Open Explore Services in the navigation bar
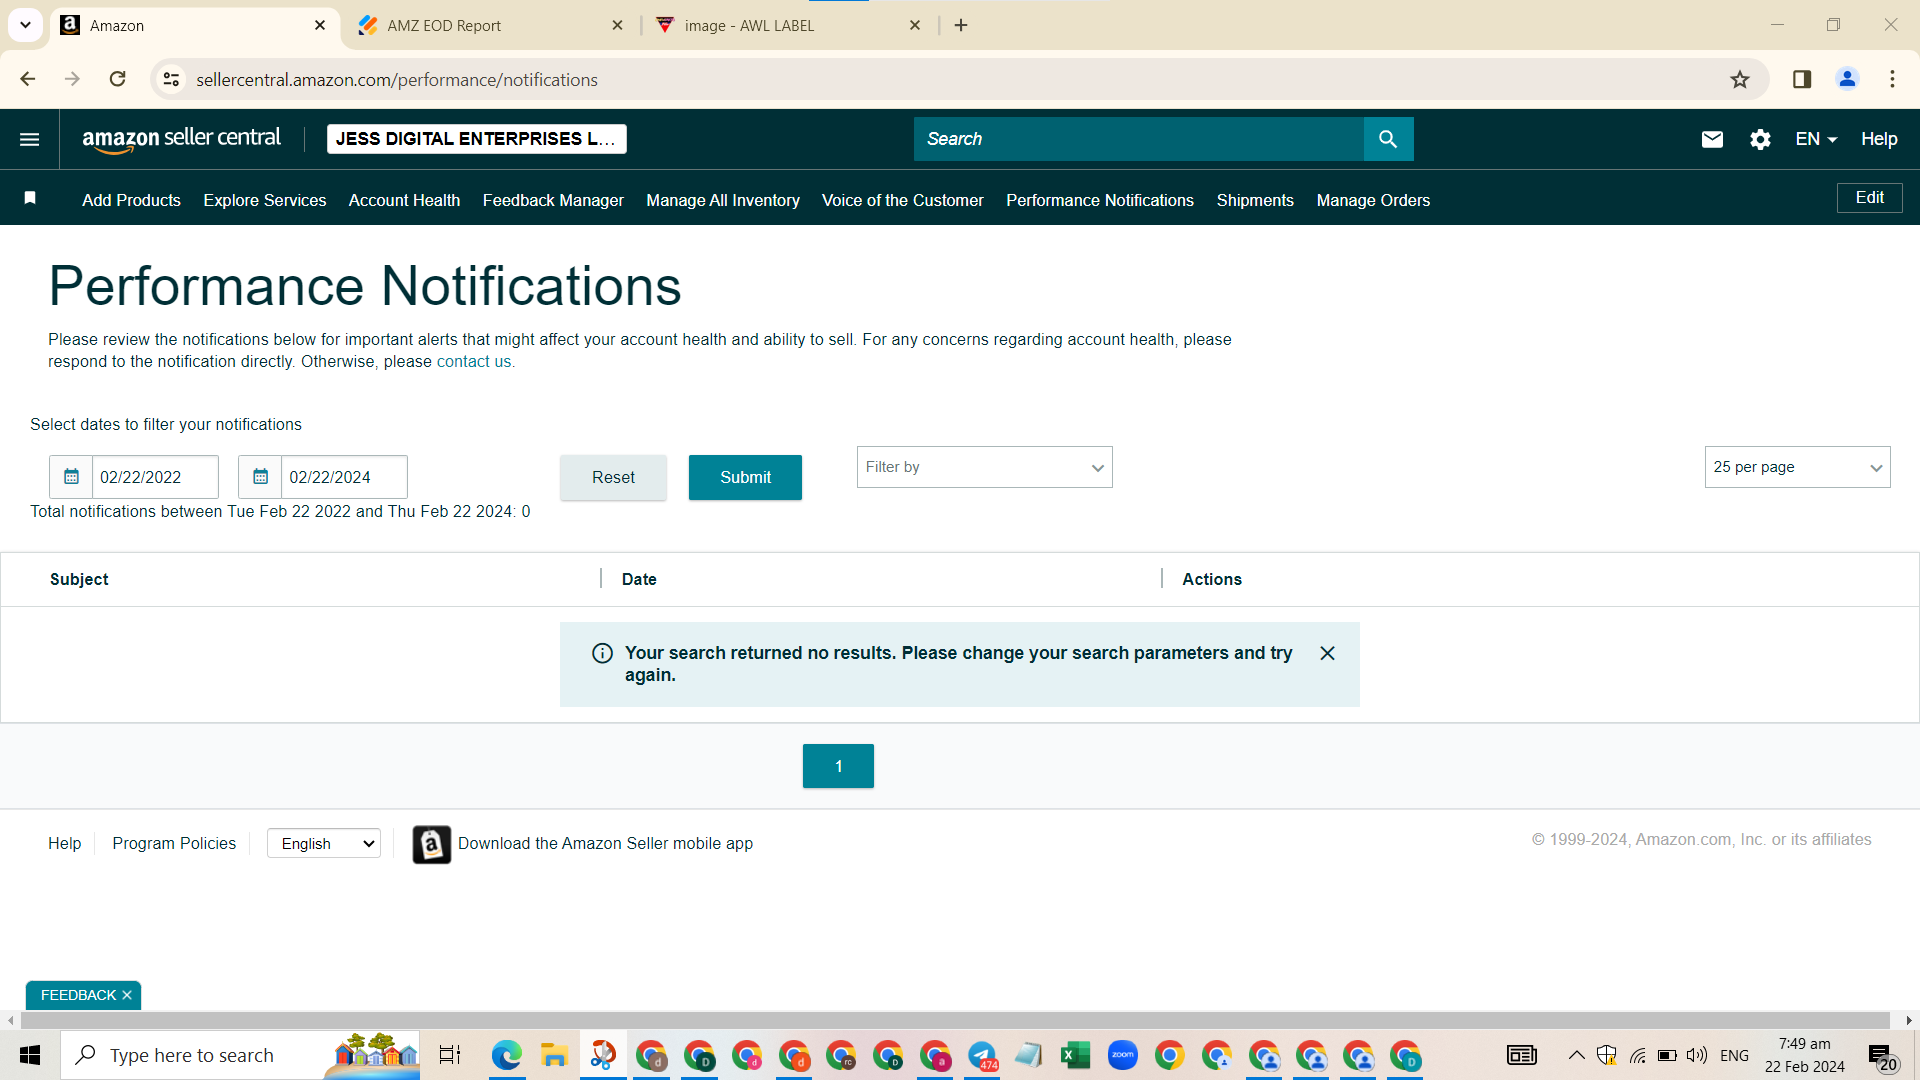Image resolution: width=1920 pixels, height=1080 pixels. coord(265,200)
